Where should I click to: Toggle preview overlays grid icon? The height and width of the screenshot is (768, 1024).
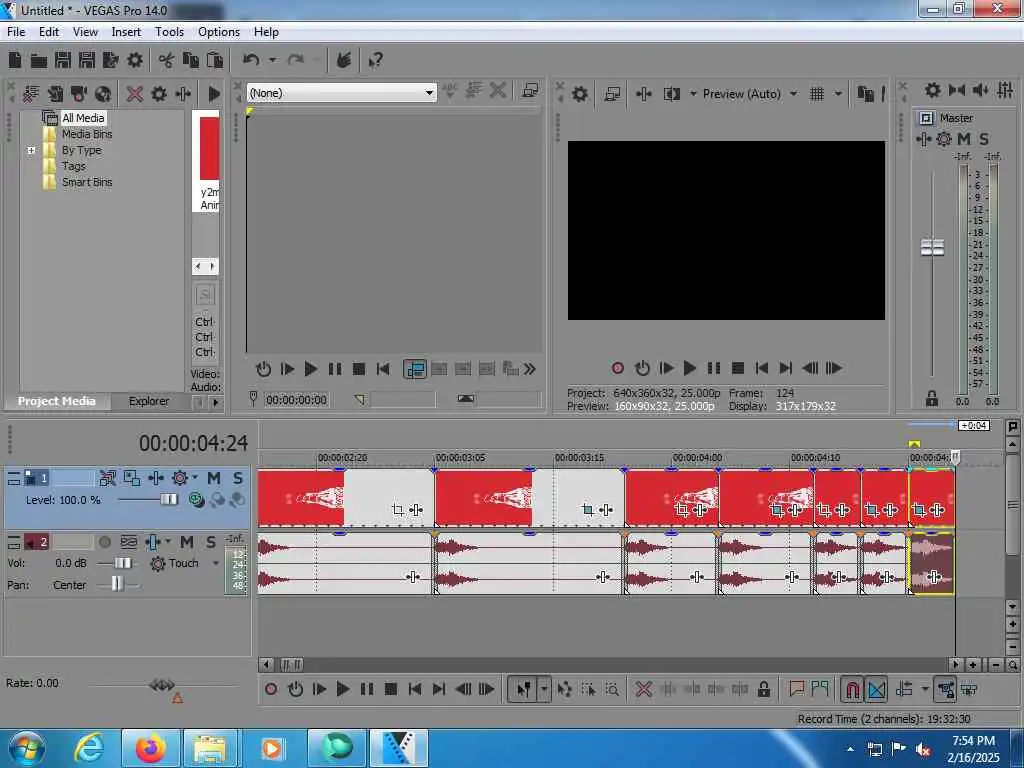(x=816, y=94)
